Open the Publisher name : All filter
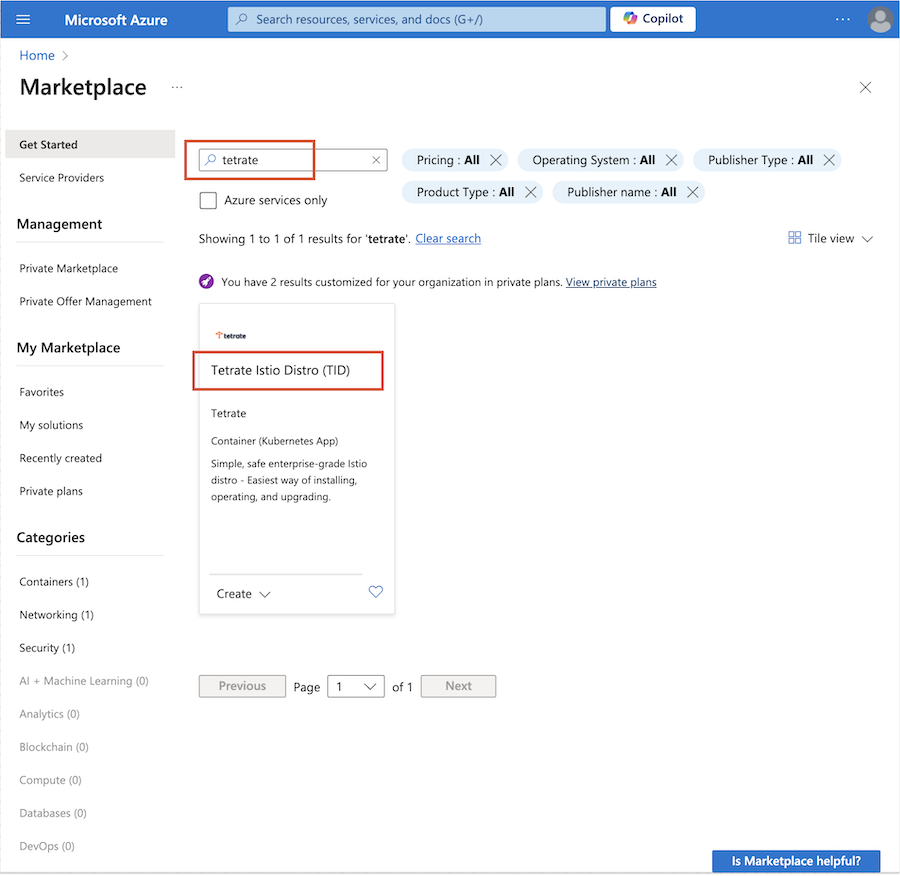900x876 pixels. coord(622,192)
